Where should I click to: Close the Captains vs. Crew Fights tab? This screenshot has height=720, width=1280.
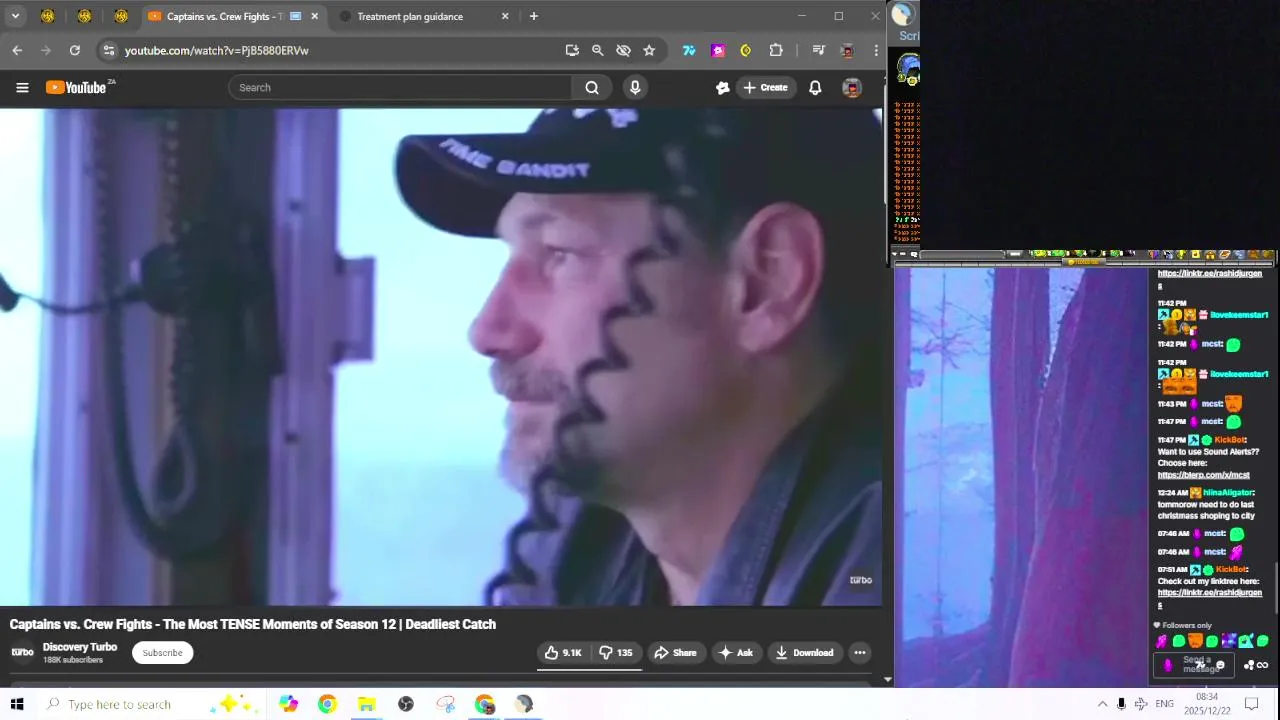click(x=315, y=16)
